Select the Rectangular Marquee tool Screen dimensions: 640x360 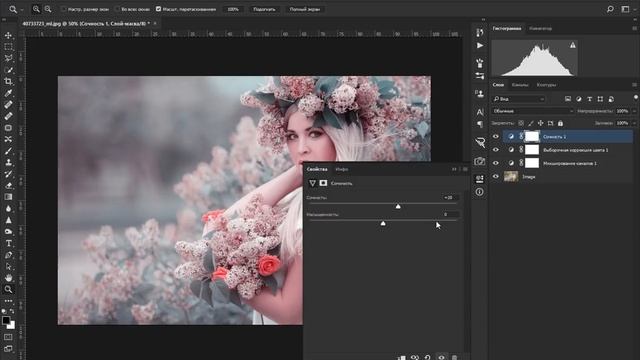pyautogui.click(x=8, y=47)
